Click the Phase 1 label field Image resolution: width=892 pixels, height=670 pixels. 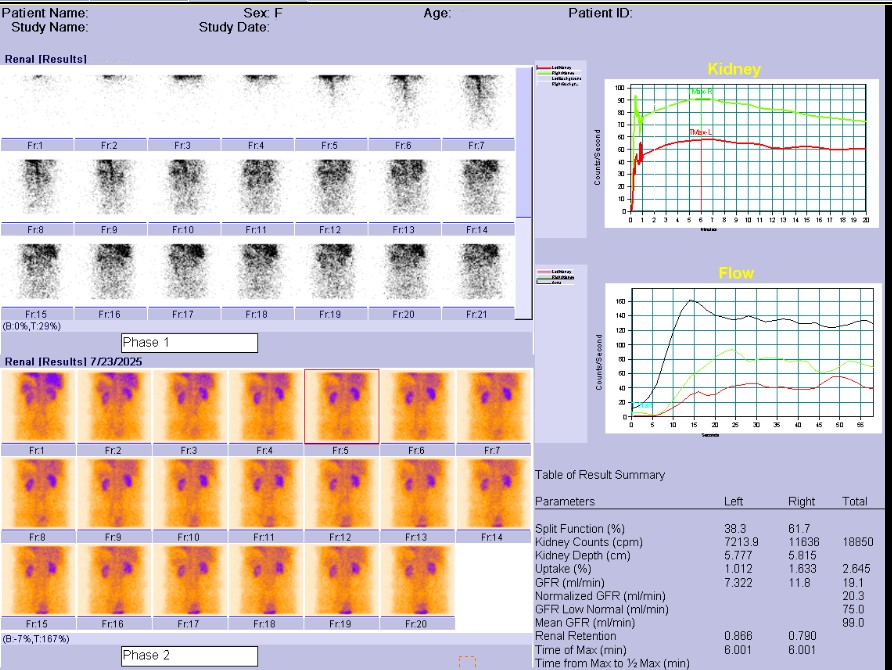tap(189, 343)
